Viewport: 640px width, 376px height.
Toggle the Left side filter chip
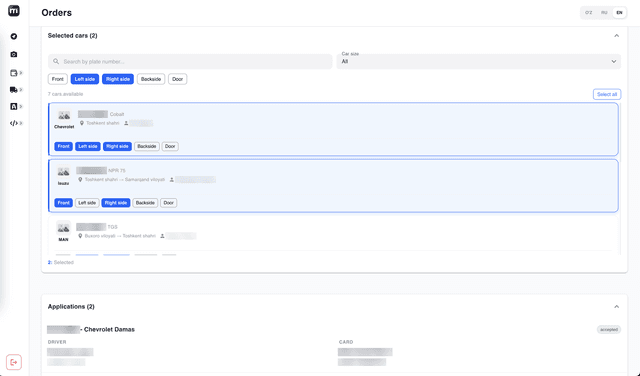[x=85, y=79]
